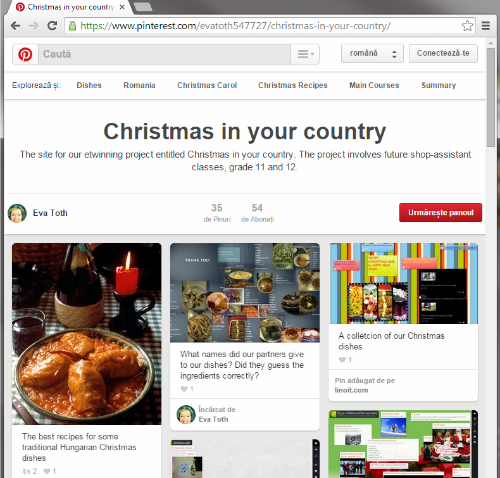Screen dimensions: 500x478
Task: Open the Eva Toth board owner link
Action: (x=50, y=213)
